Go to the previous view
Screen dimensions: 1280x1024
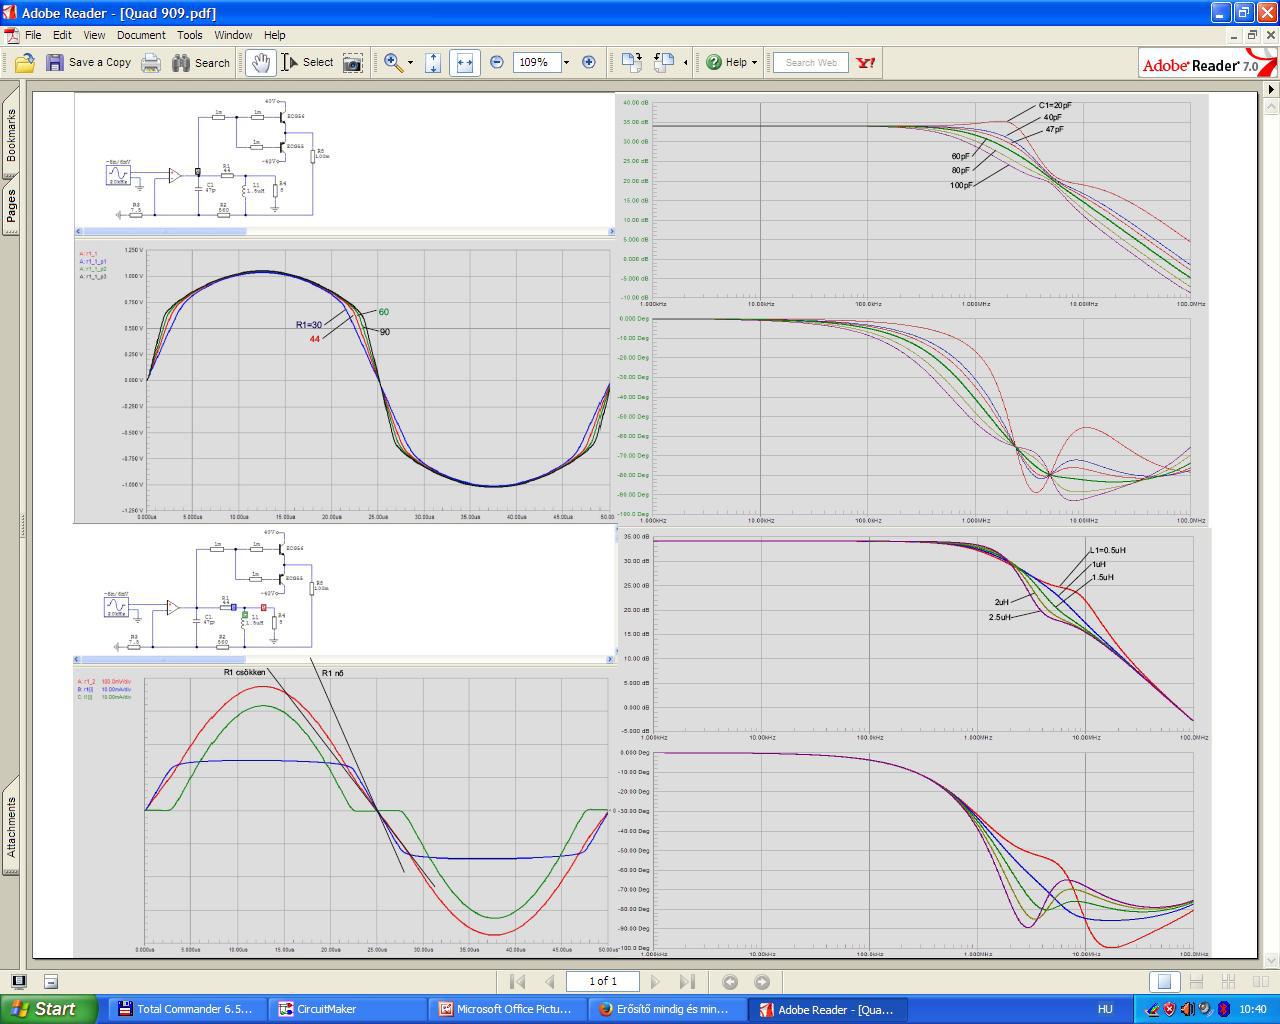730,982
